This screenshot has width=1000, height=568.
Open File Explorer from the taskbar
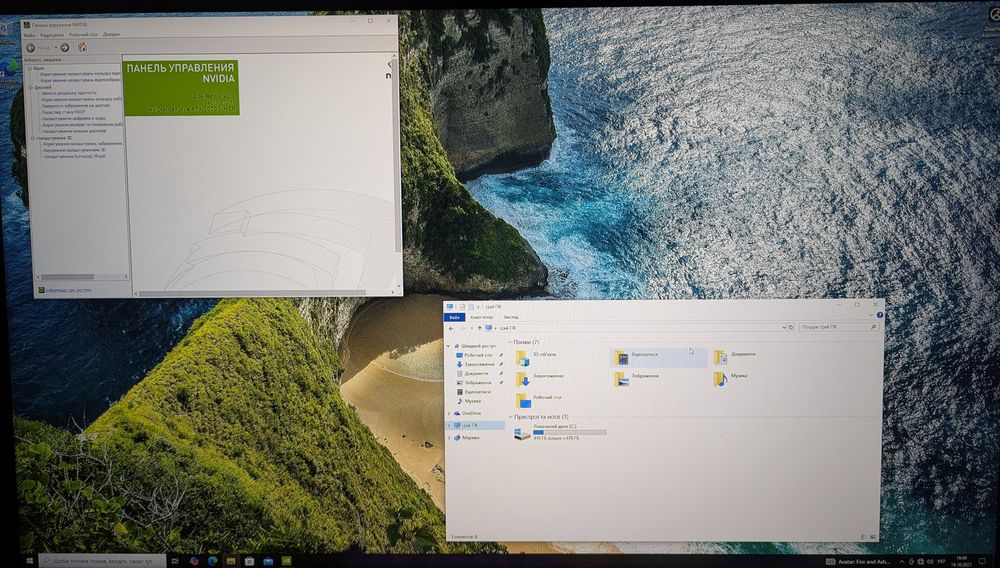tap(231, 561)
